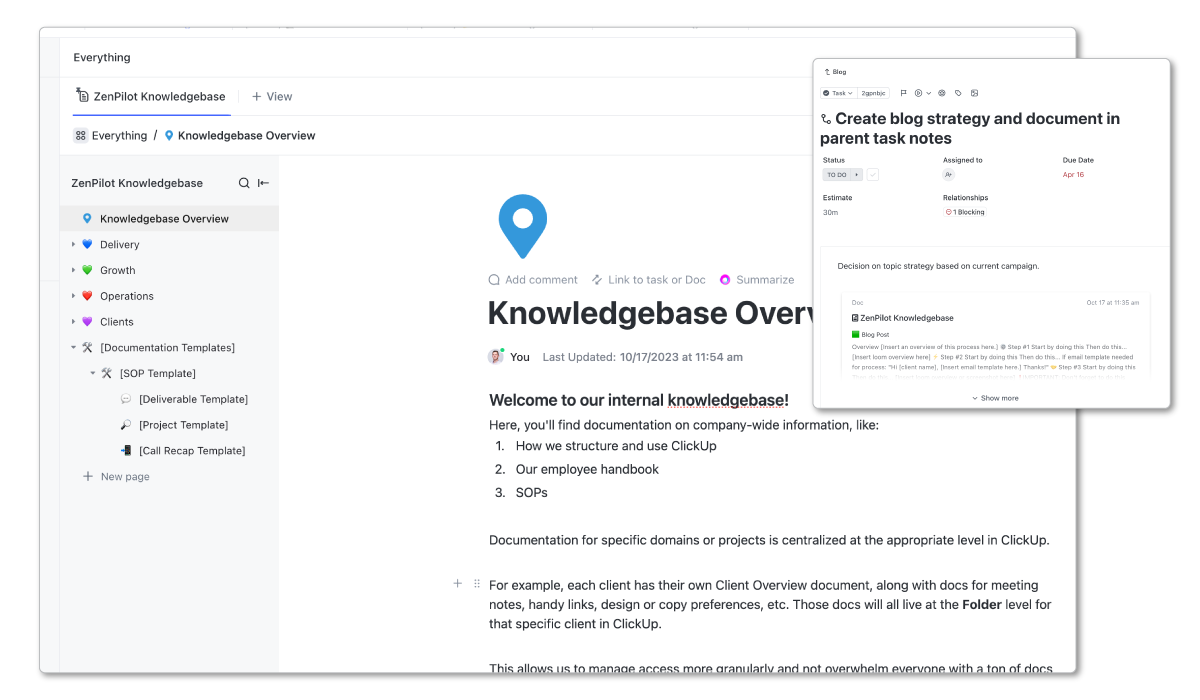1200x700 pixels.
Task: Click the automations gear icon on the task
Action: pos(941,93)
